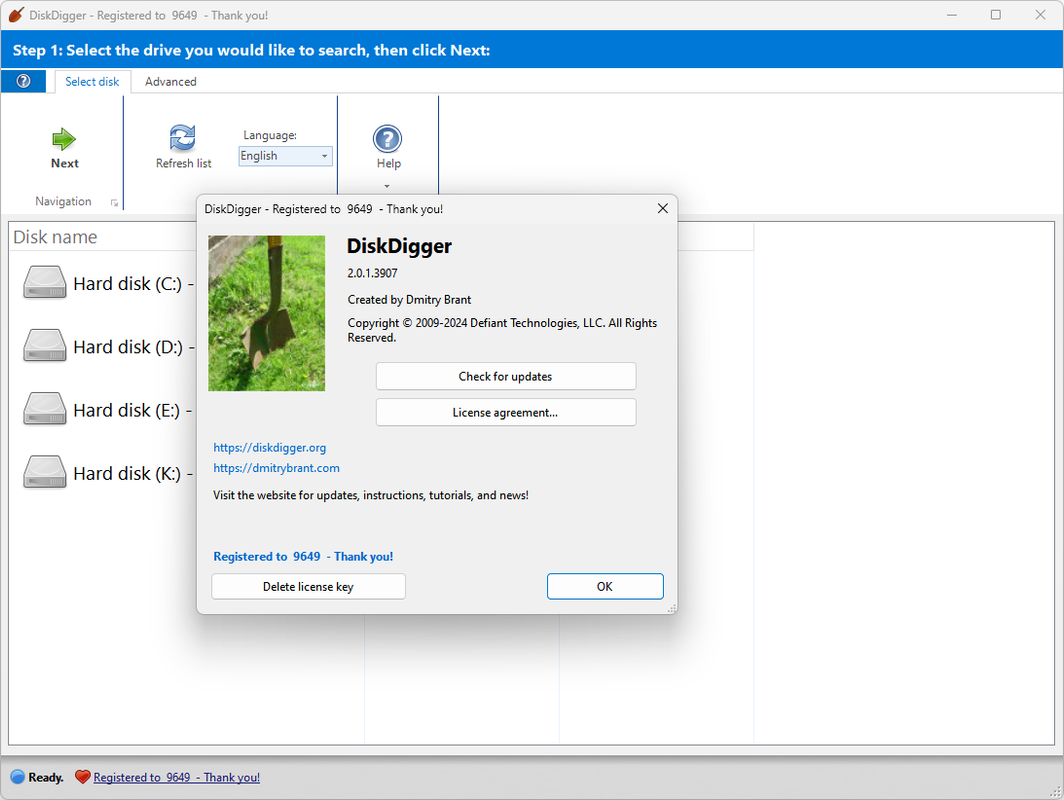Click the Delete license key button

click(308, 587)
